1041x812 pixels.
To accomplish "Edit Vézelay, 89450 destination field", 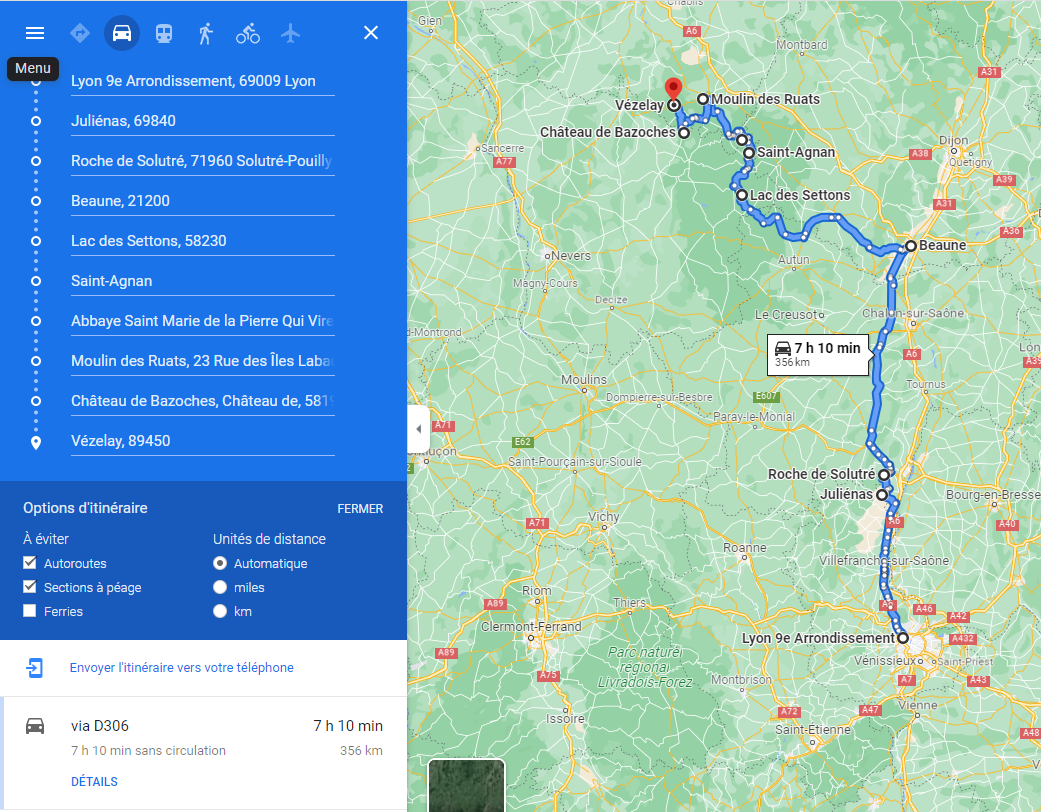I will pyautogui.click(x=202, y=441).
